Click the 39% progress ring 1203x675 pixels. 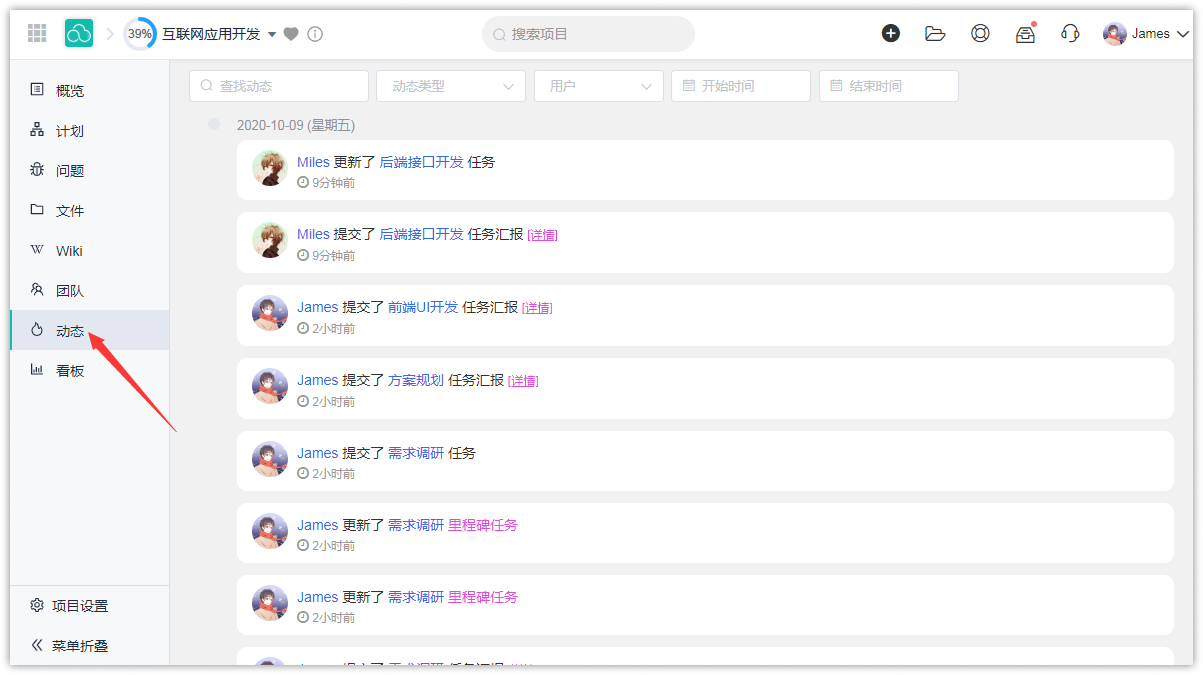[140, 34]
